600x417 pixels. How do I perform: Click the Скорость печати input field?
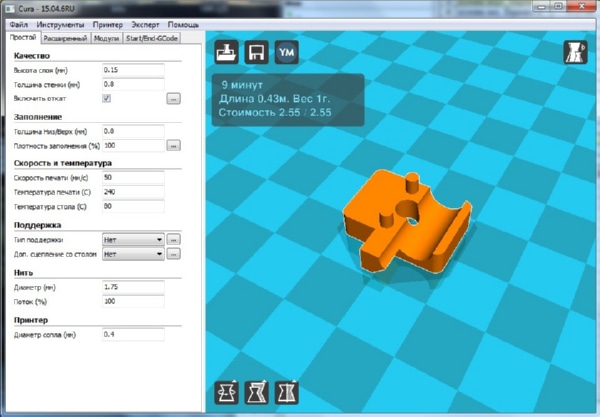[133, 178]
